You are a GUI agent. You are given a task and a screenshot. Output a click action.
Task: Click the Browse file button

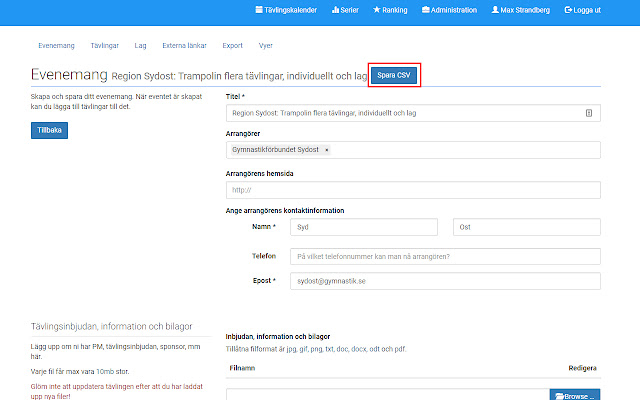(x=575, y=395)
